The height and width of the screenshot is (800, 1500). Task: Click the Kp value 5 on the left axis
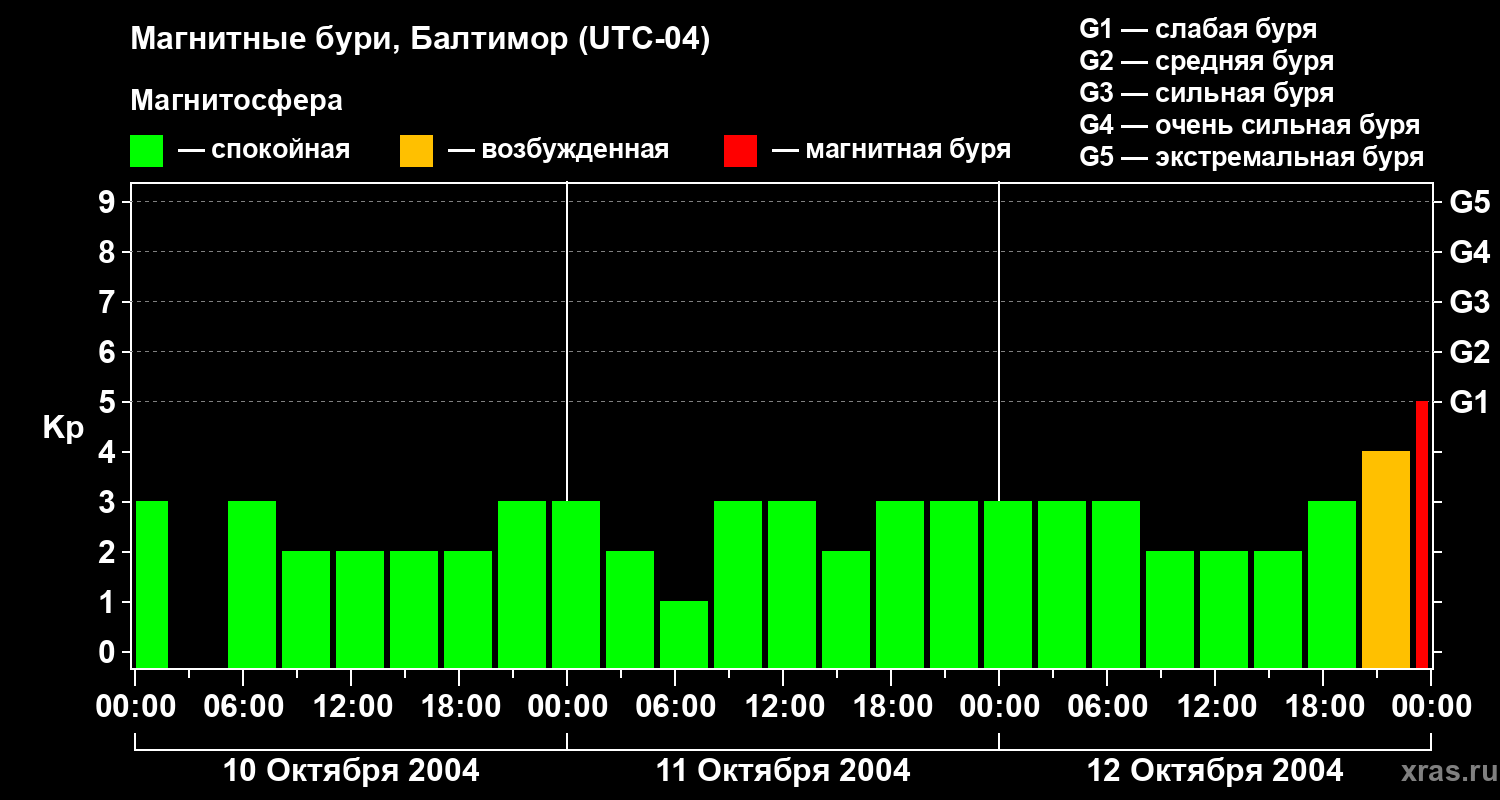click(109, 402)
